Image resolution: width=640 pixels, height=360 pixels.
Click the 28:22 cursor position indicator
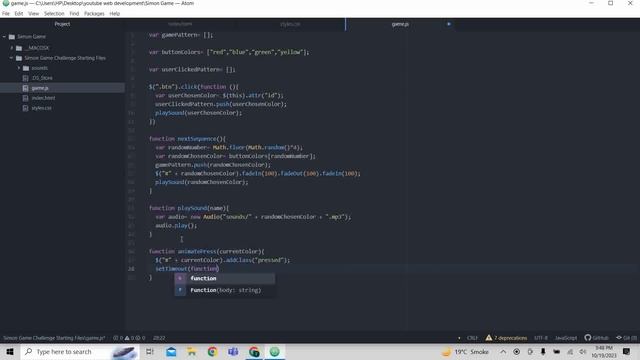click(159, 338)
